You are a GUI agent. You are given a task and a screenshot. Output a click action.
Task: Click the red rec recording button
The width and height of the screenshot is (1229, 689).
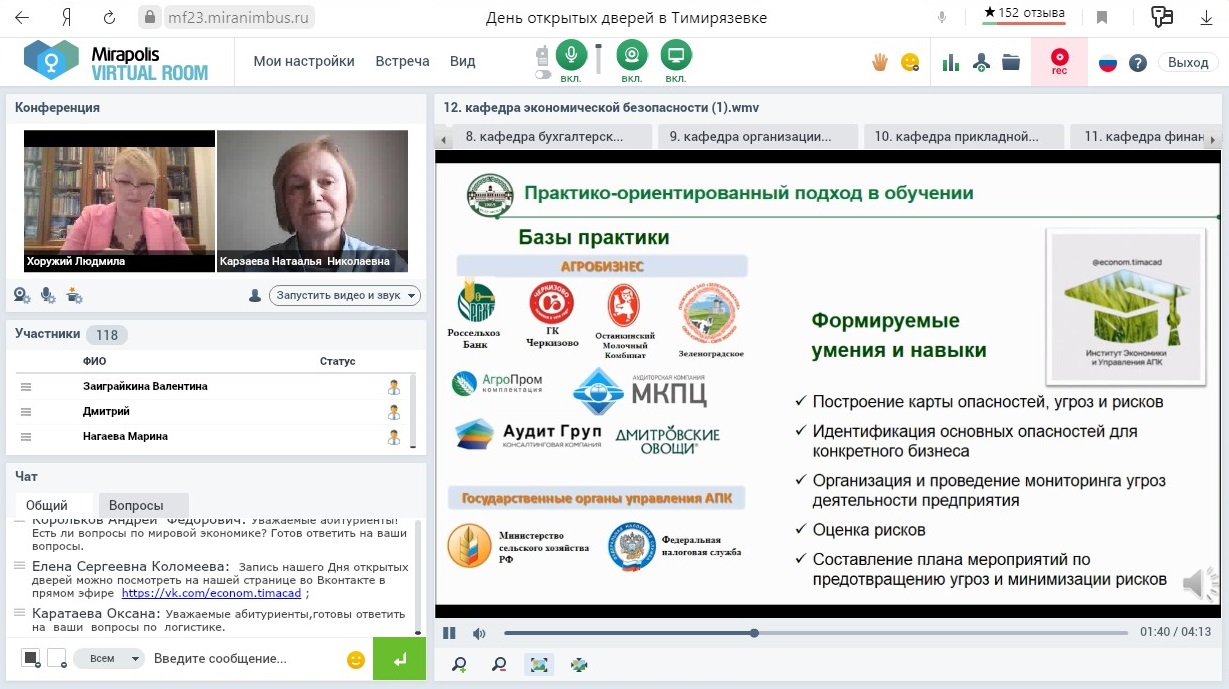click(1058, 62)
